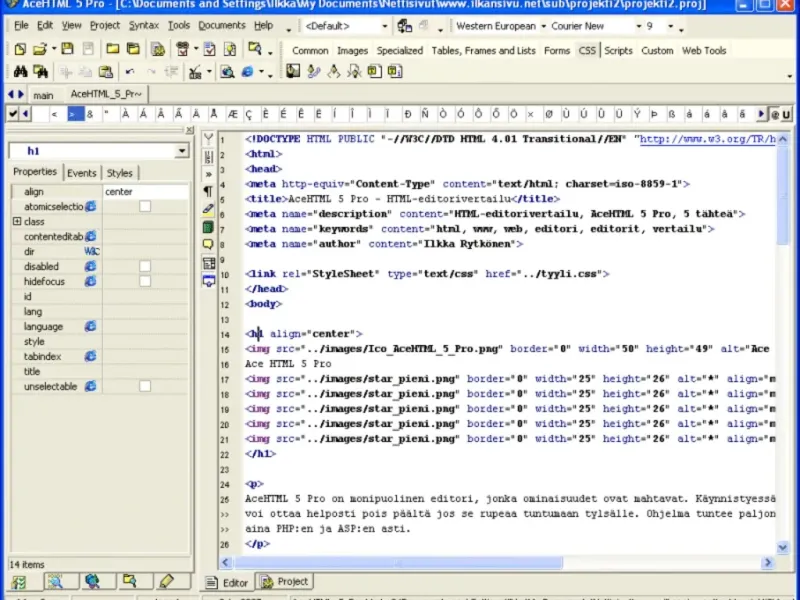Click the Undo arrow icon

[x=130, y=72]
